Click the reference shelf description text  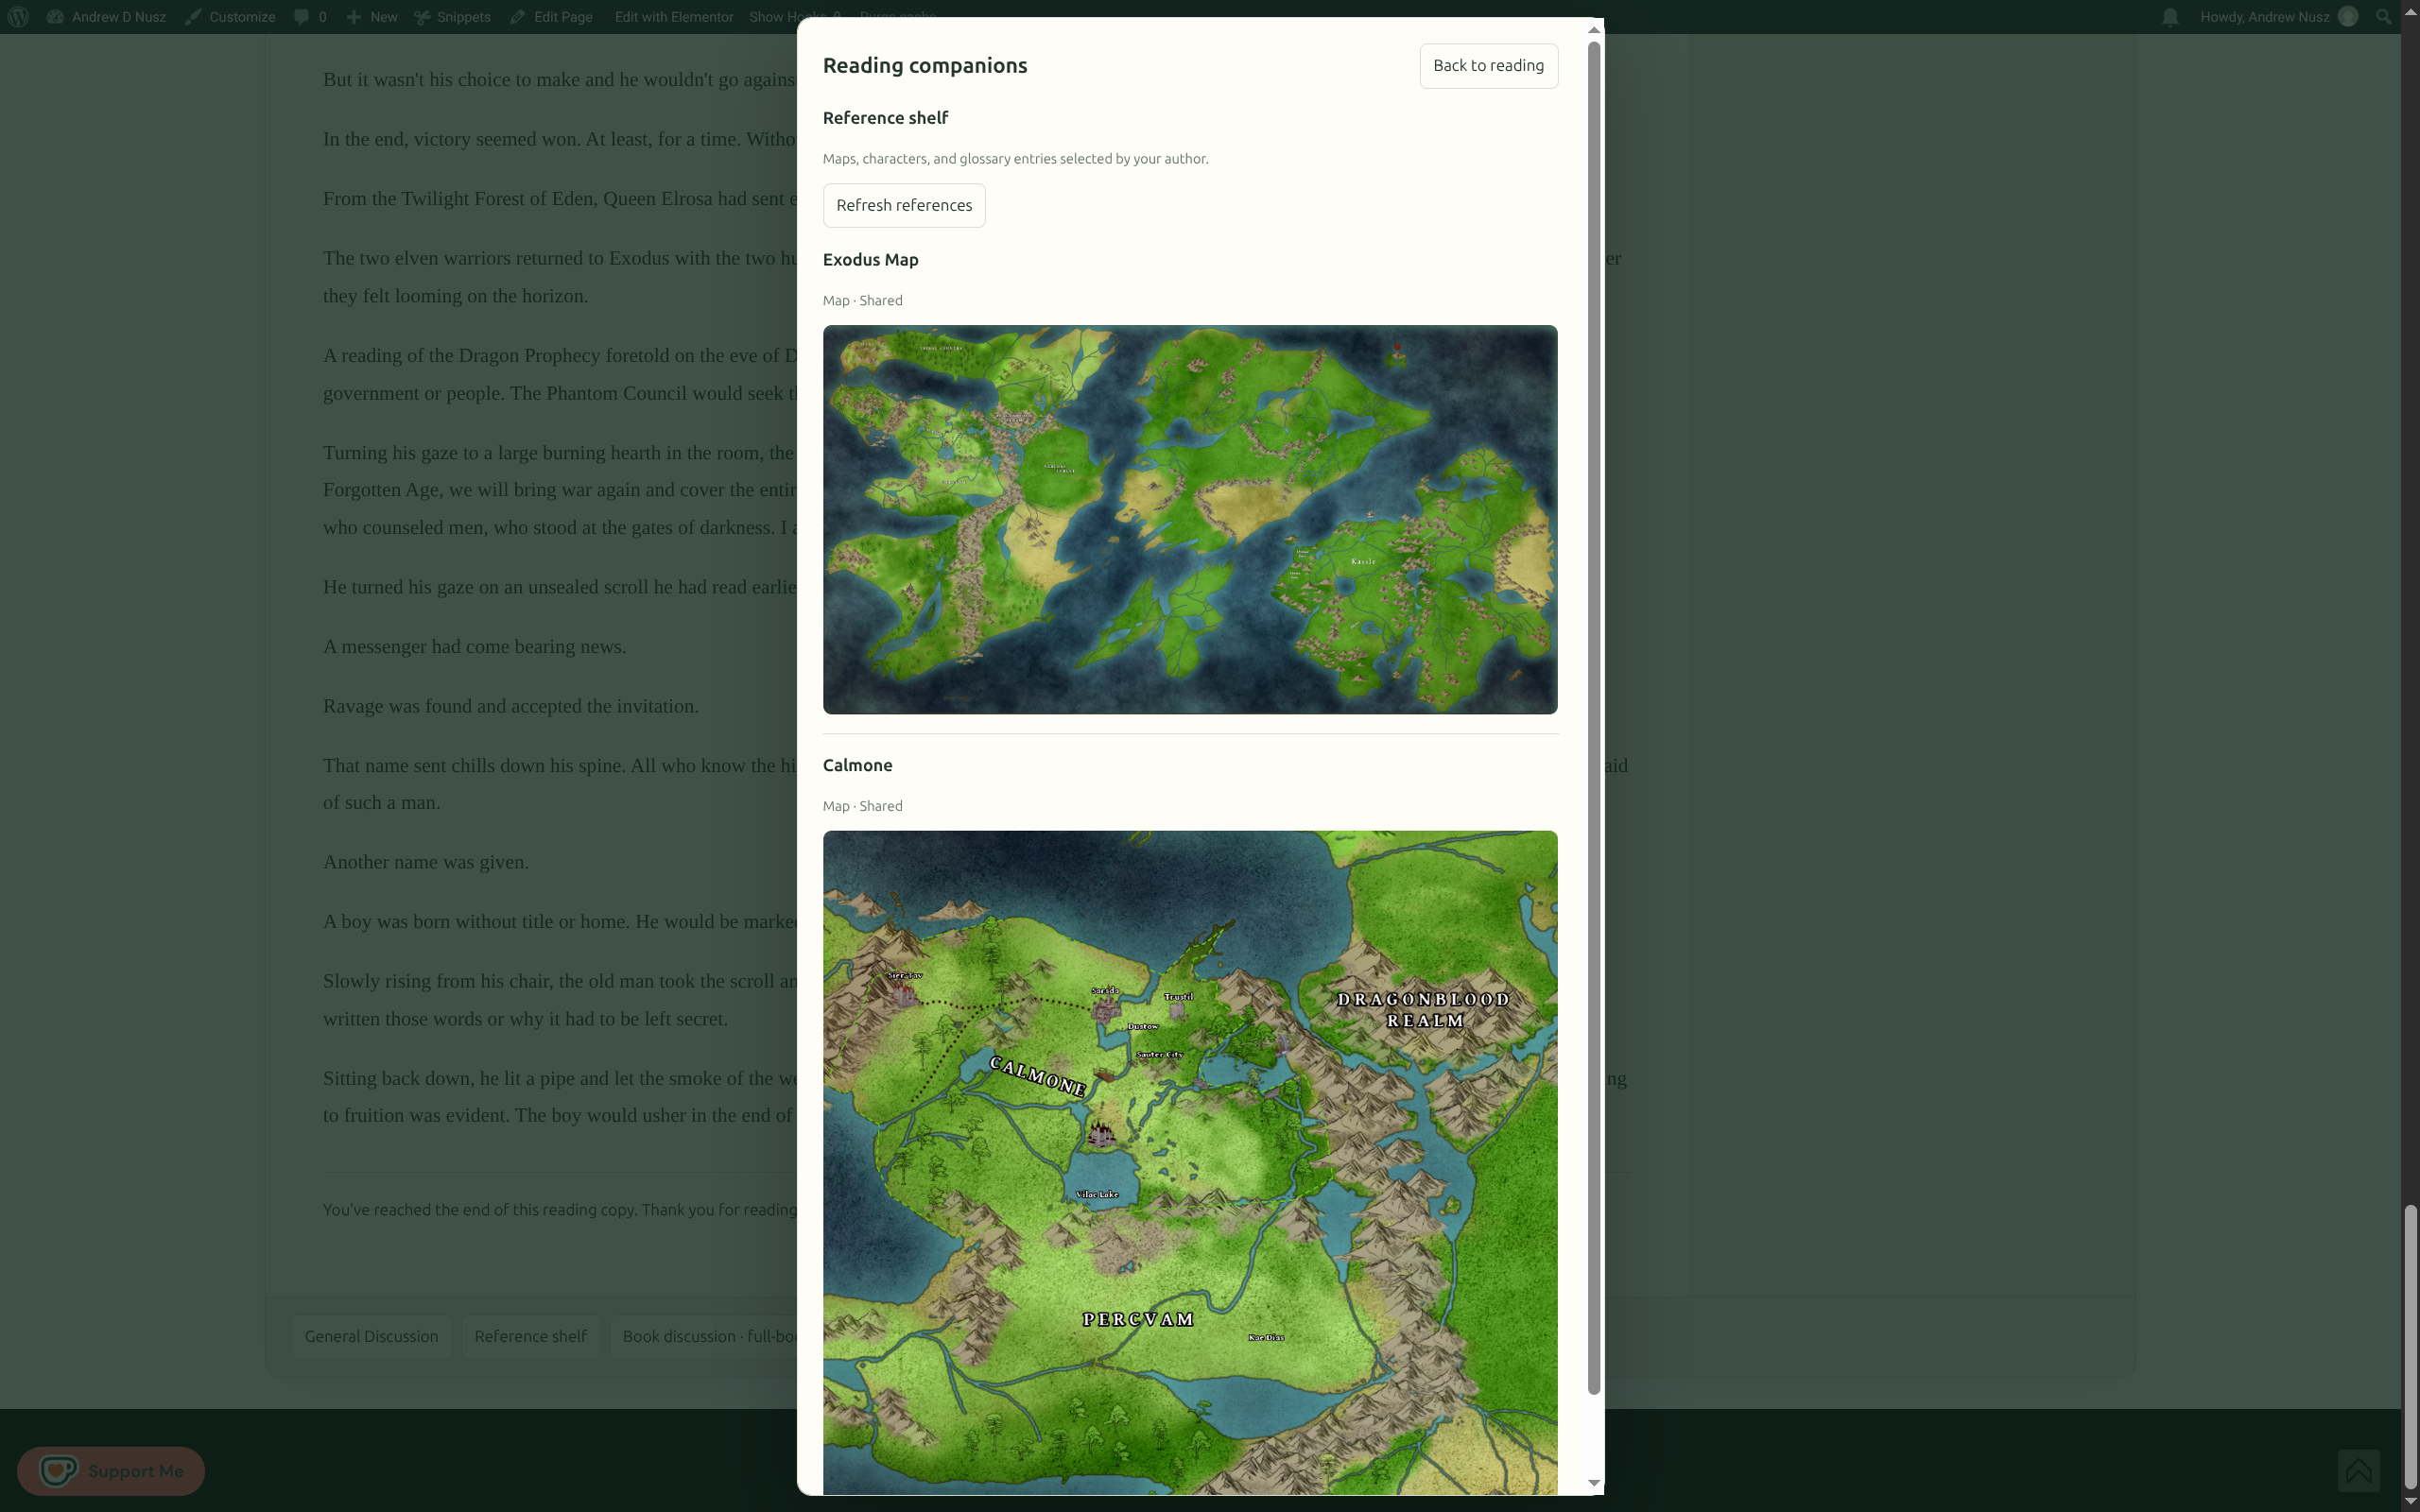pyautogui.click(x=1015, y=159)
